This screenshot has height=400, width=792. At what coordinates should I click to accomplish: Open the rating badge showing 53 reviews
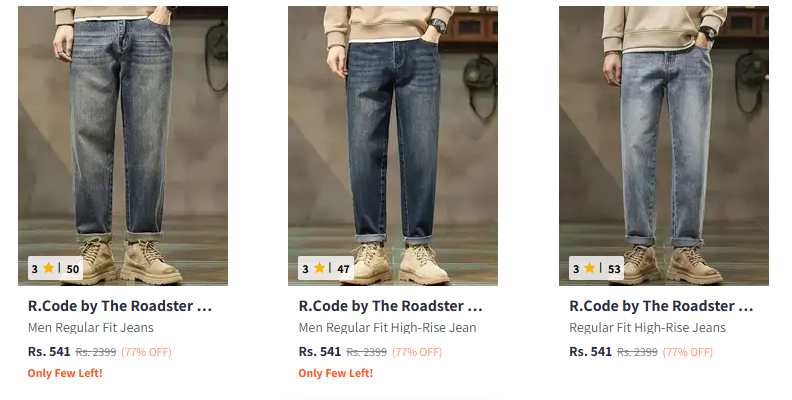click(597, 268)
